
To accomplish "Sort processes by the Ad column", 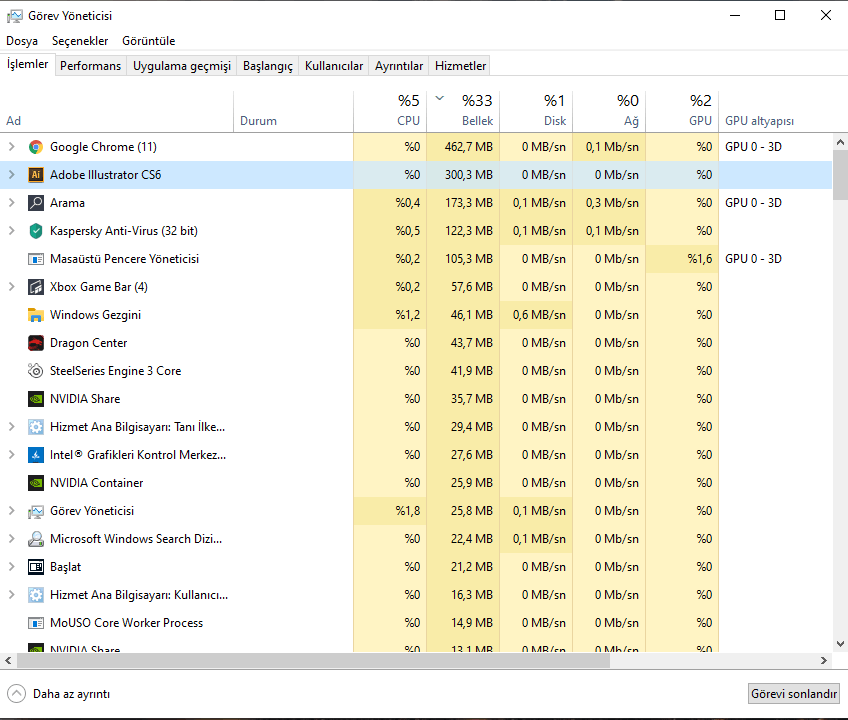I will coord(117,111).
